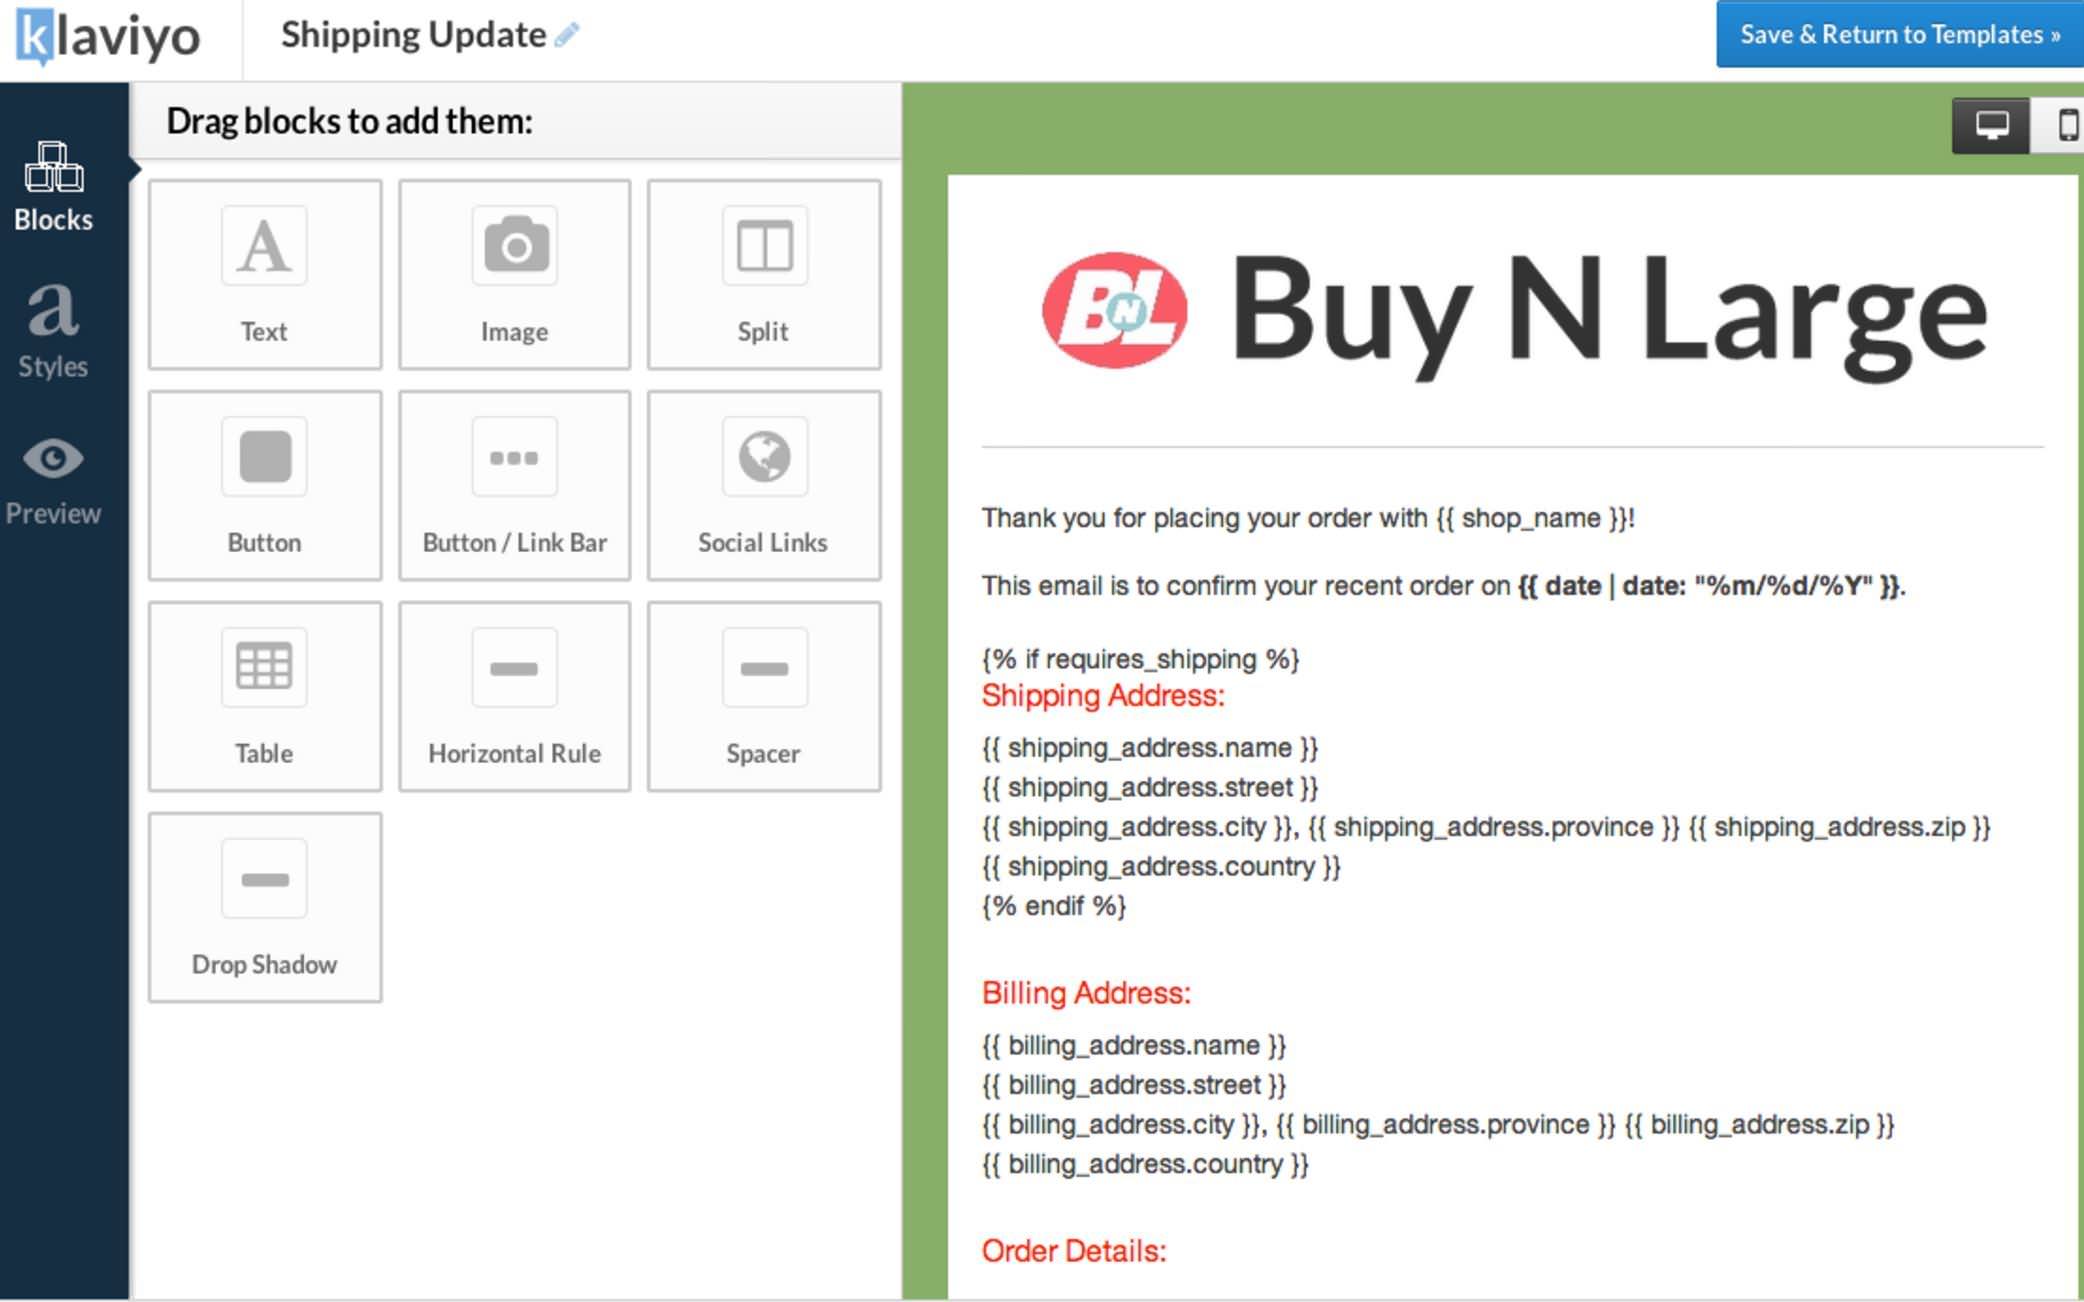Click Save & Return to Templates
Image resolution: width=2084 pixels, height=1302 pixels.
click(1898, 34)
